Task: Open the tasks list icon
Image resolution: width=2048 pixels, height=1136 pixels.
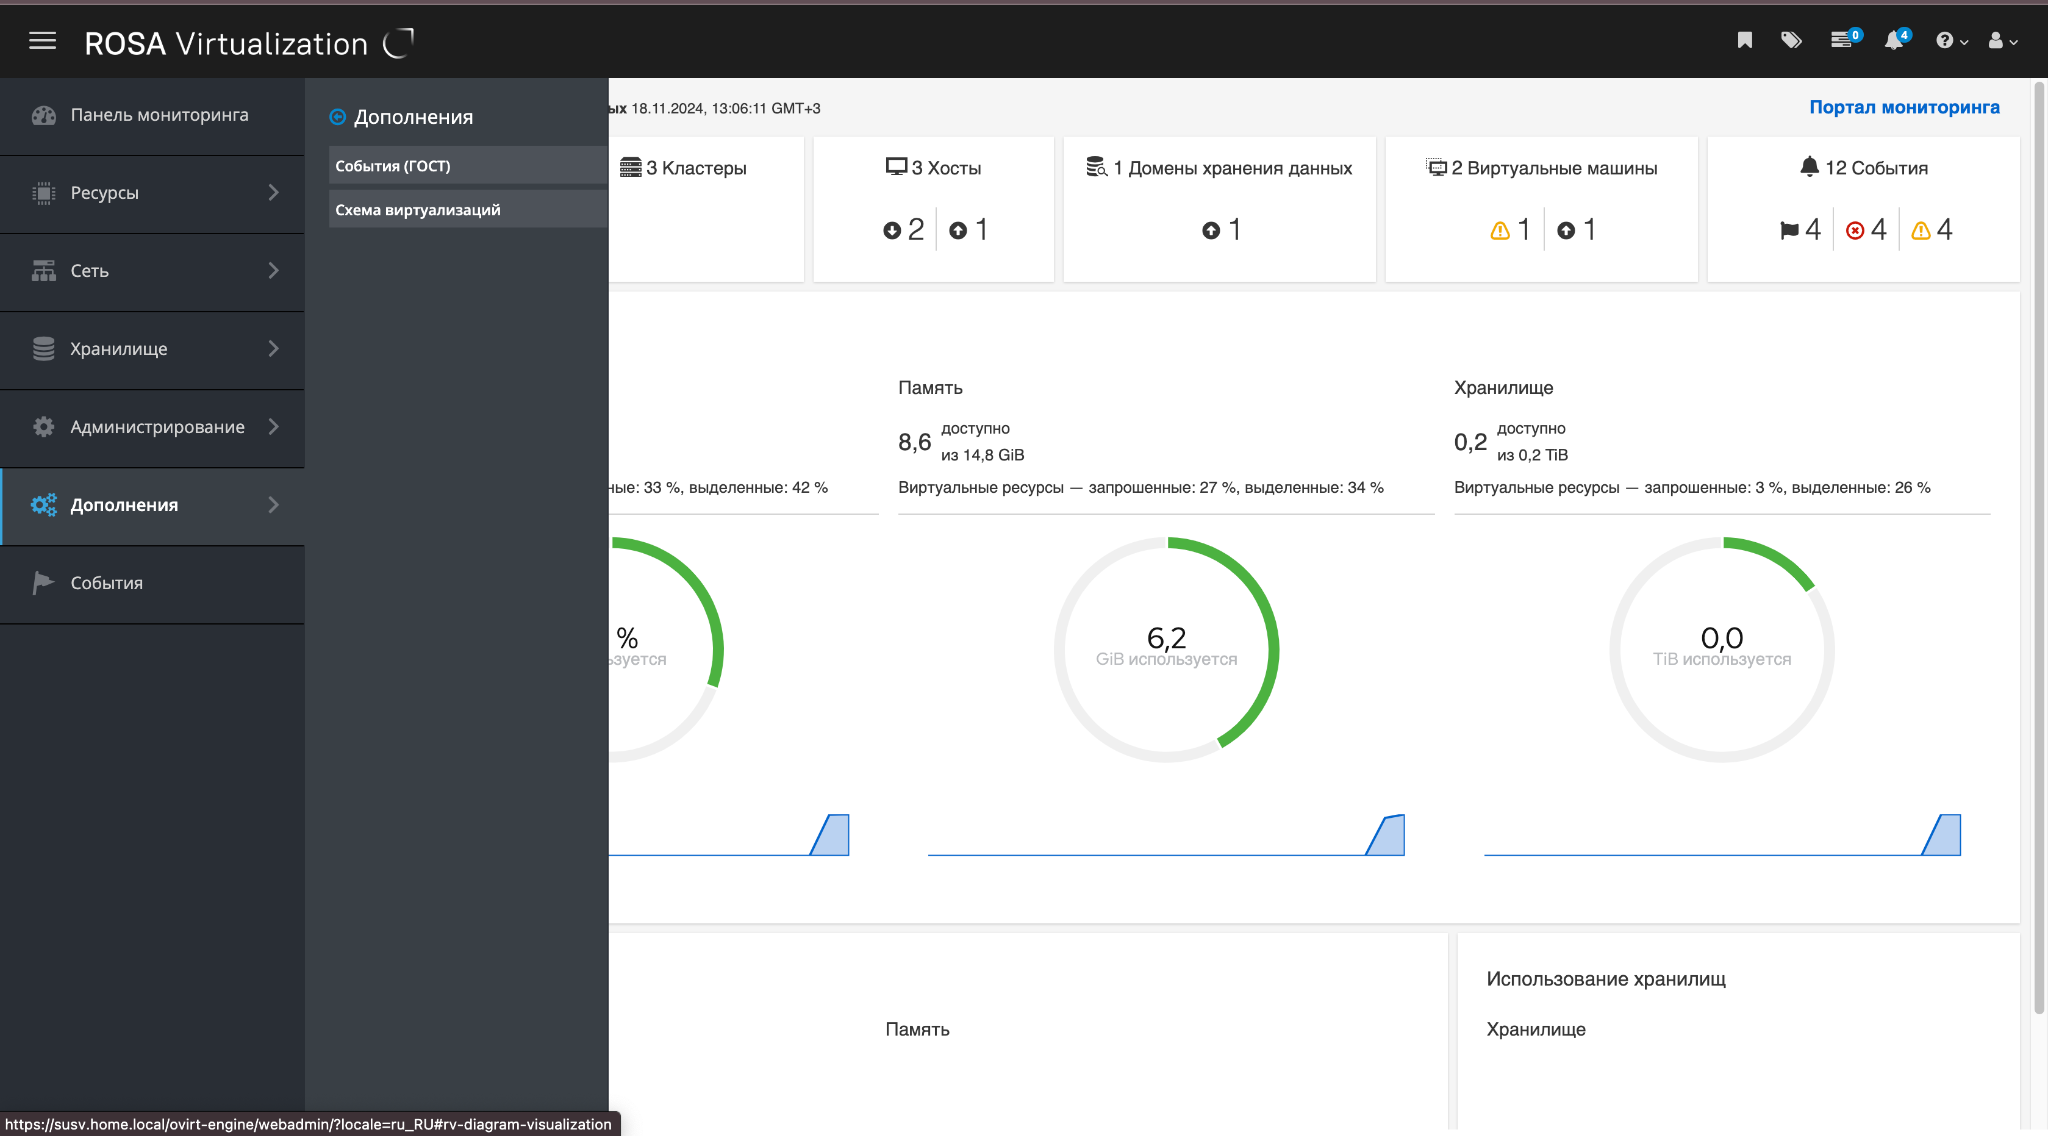Action: [x=1841, y=40]
